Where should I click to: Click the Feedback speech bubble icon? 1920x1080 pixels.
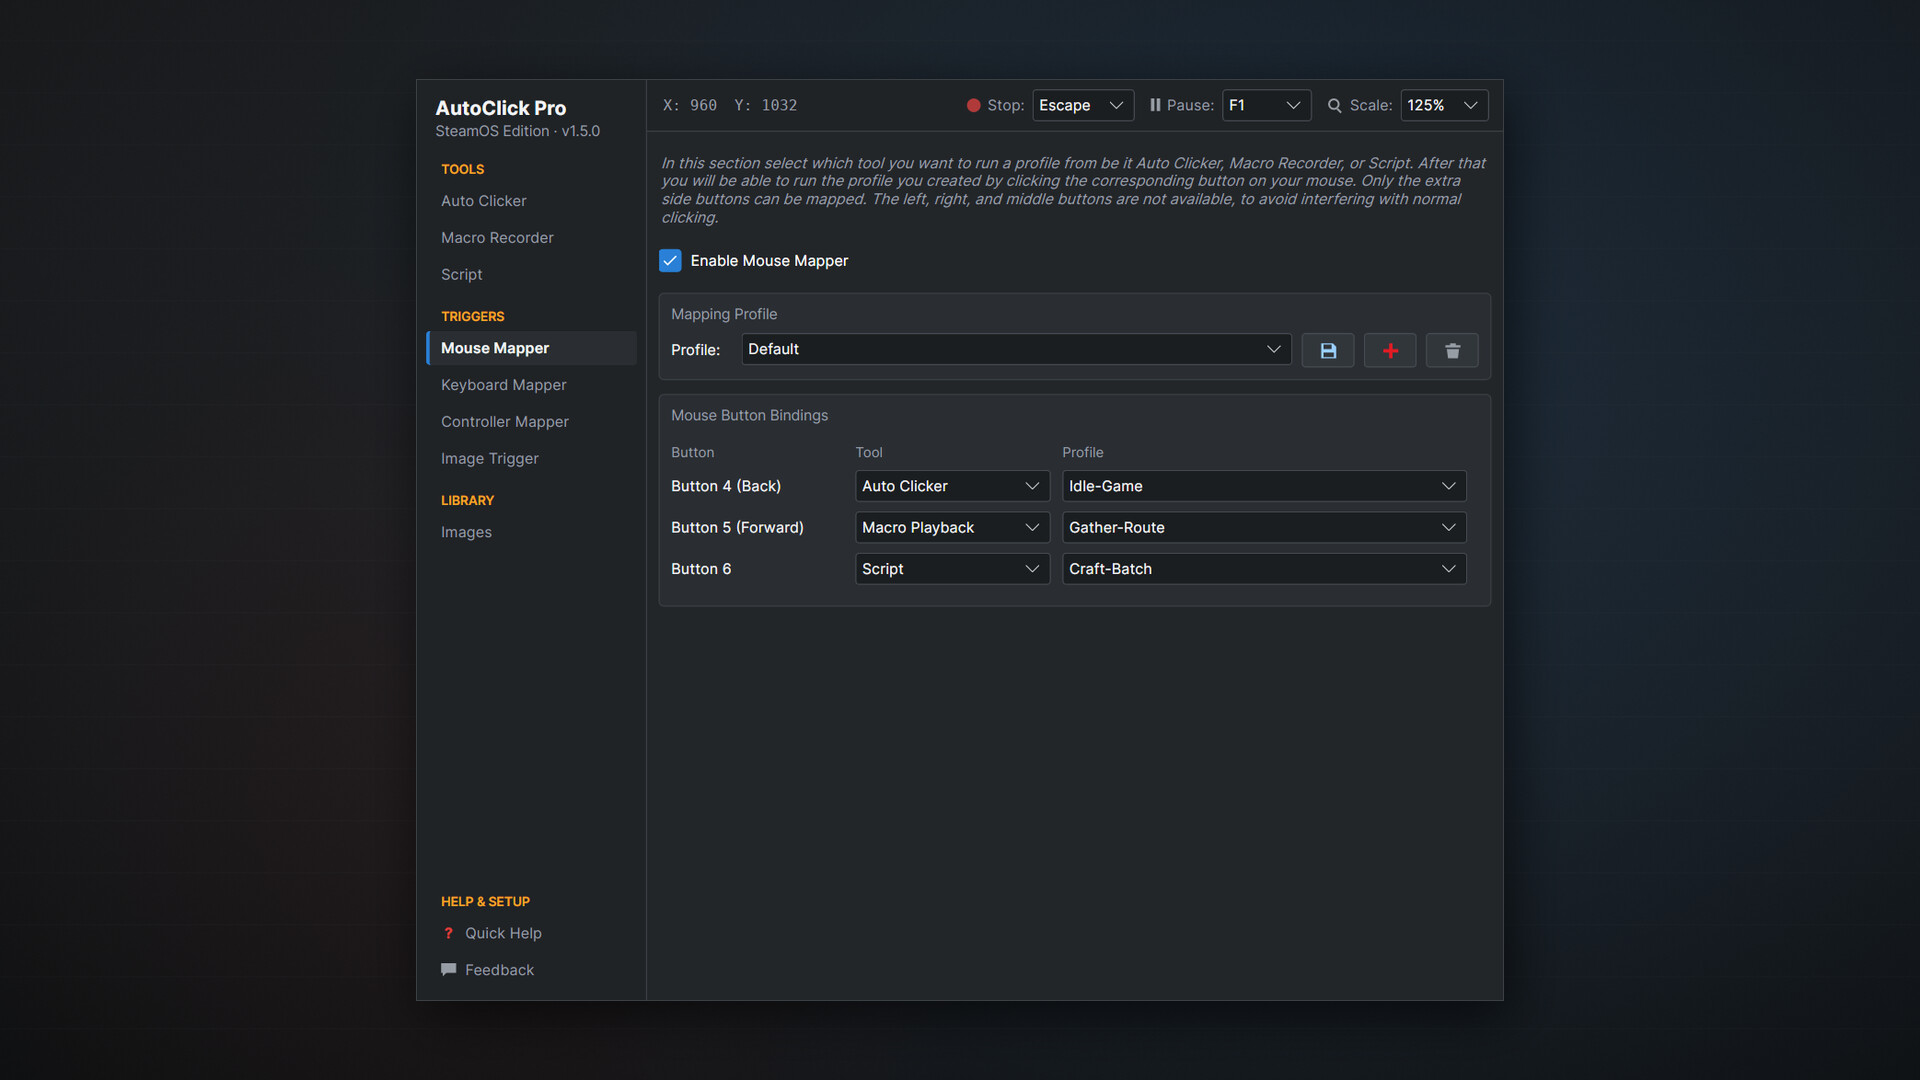pyautogui.click(x=448, y=969)
